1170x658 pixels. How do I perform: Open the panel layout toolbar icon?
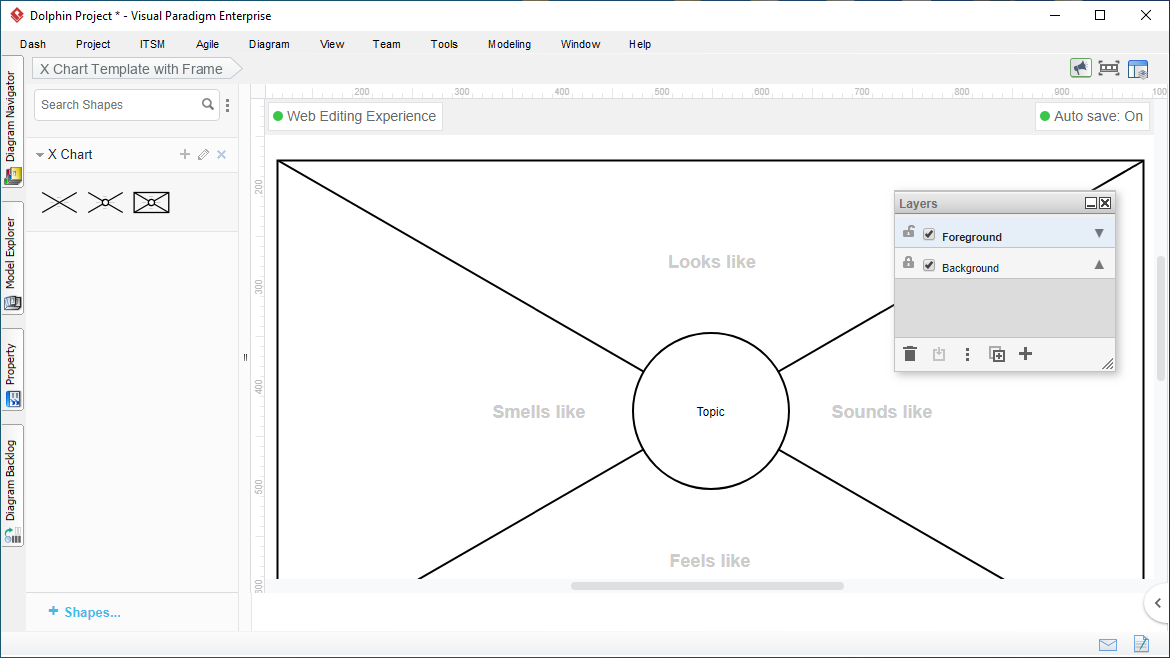(x=1138, y=69)
